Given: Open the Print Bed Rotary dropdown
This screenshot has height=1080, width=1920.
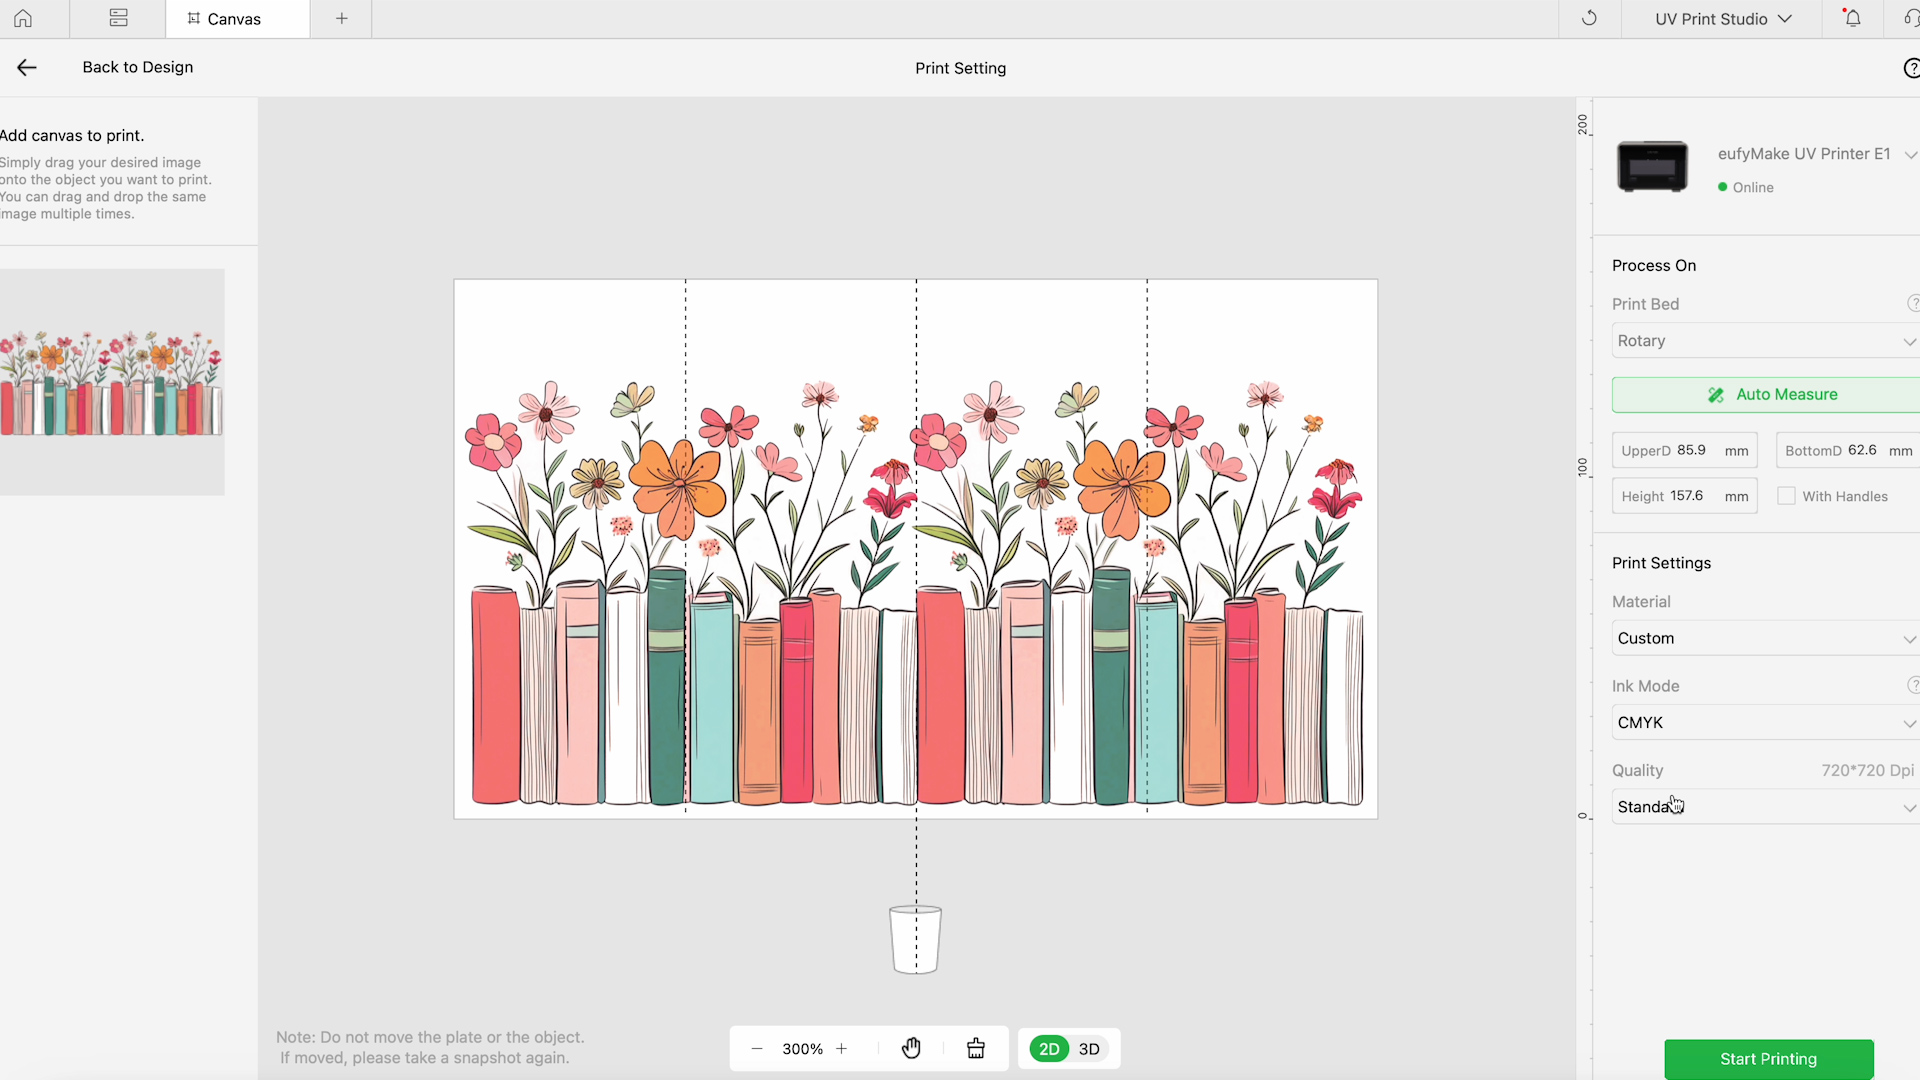Looking at the screenshot, I should click(1765, 341).
